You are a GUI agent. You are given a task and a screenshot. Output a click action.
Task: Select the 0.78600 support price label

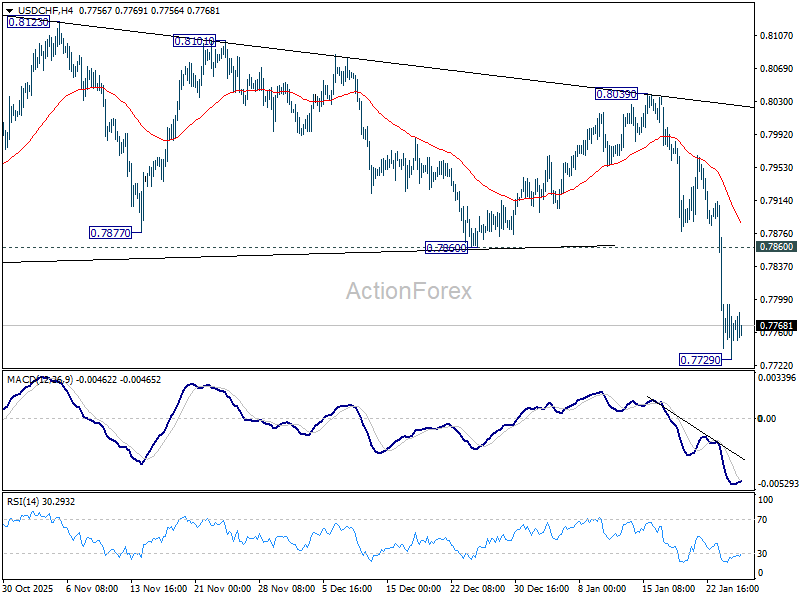(x=446, y=248)
